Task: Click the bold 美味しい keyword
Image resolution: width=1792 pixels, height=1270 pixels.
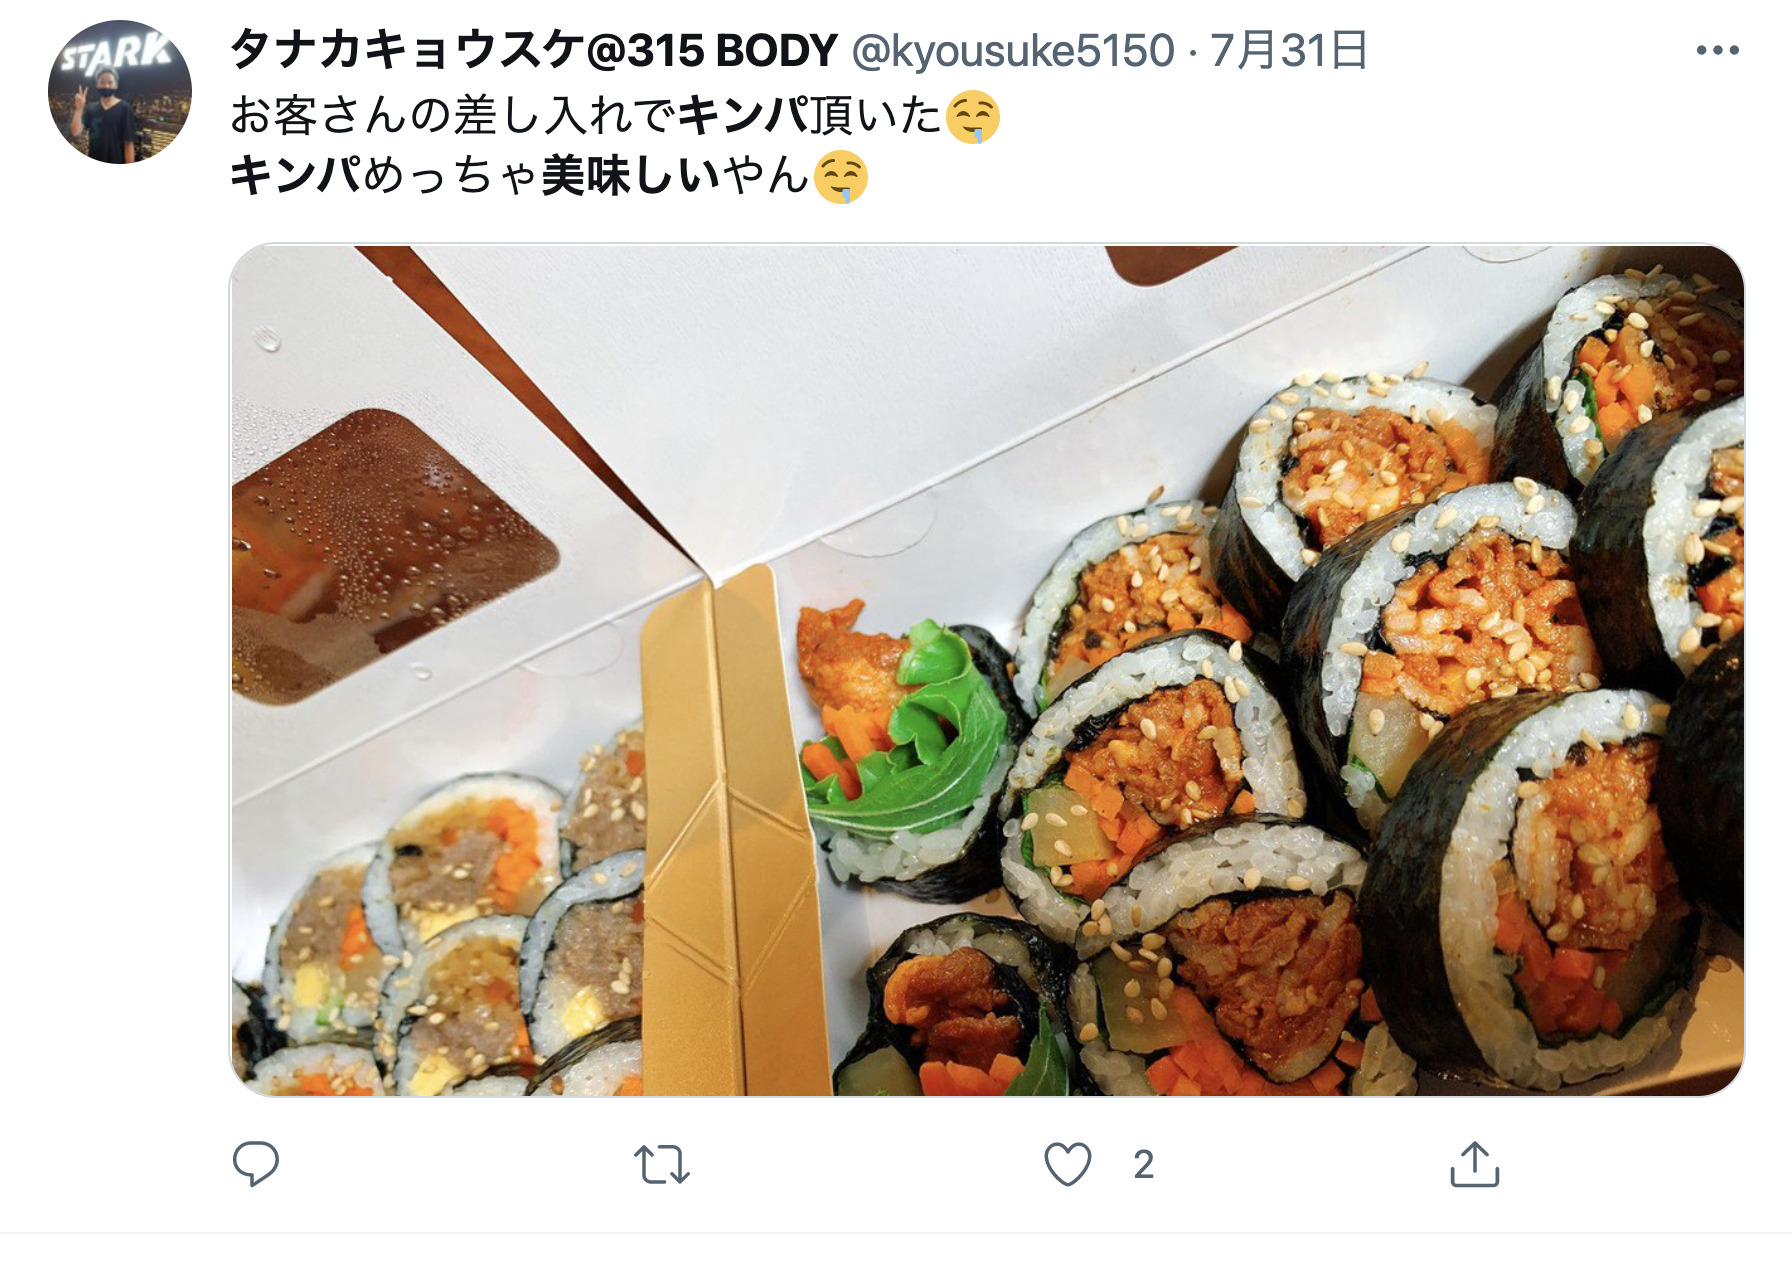Action: [631, 176]
